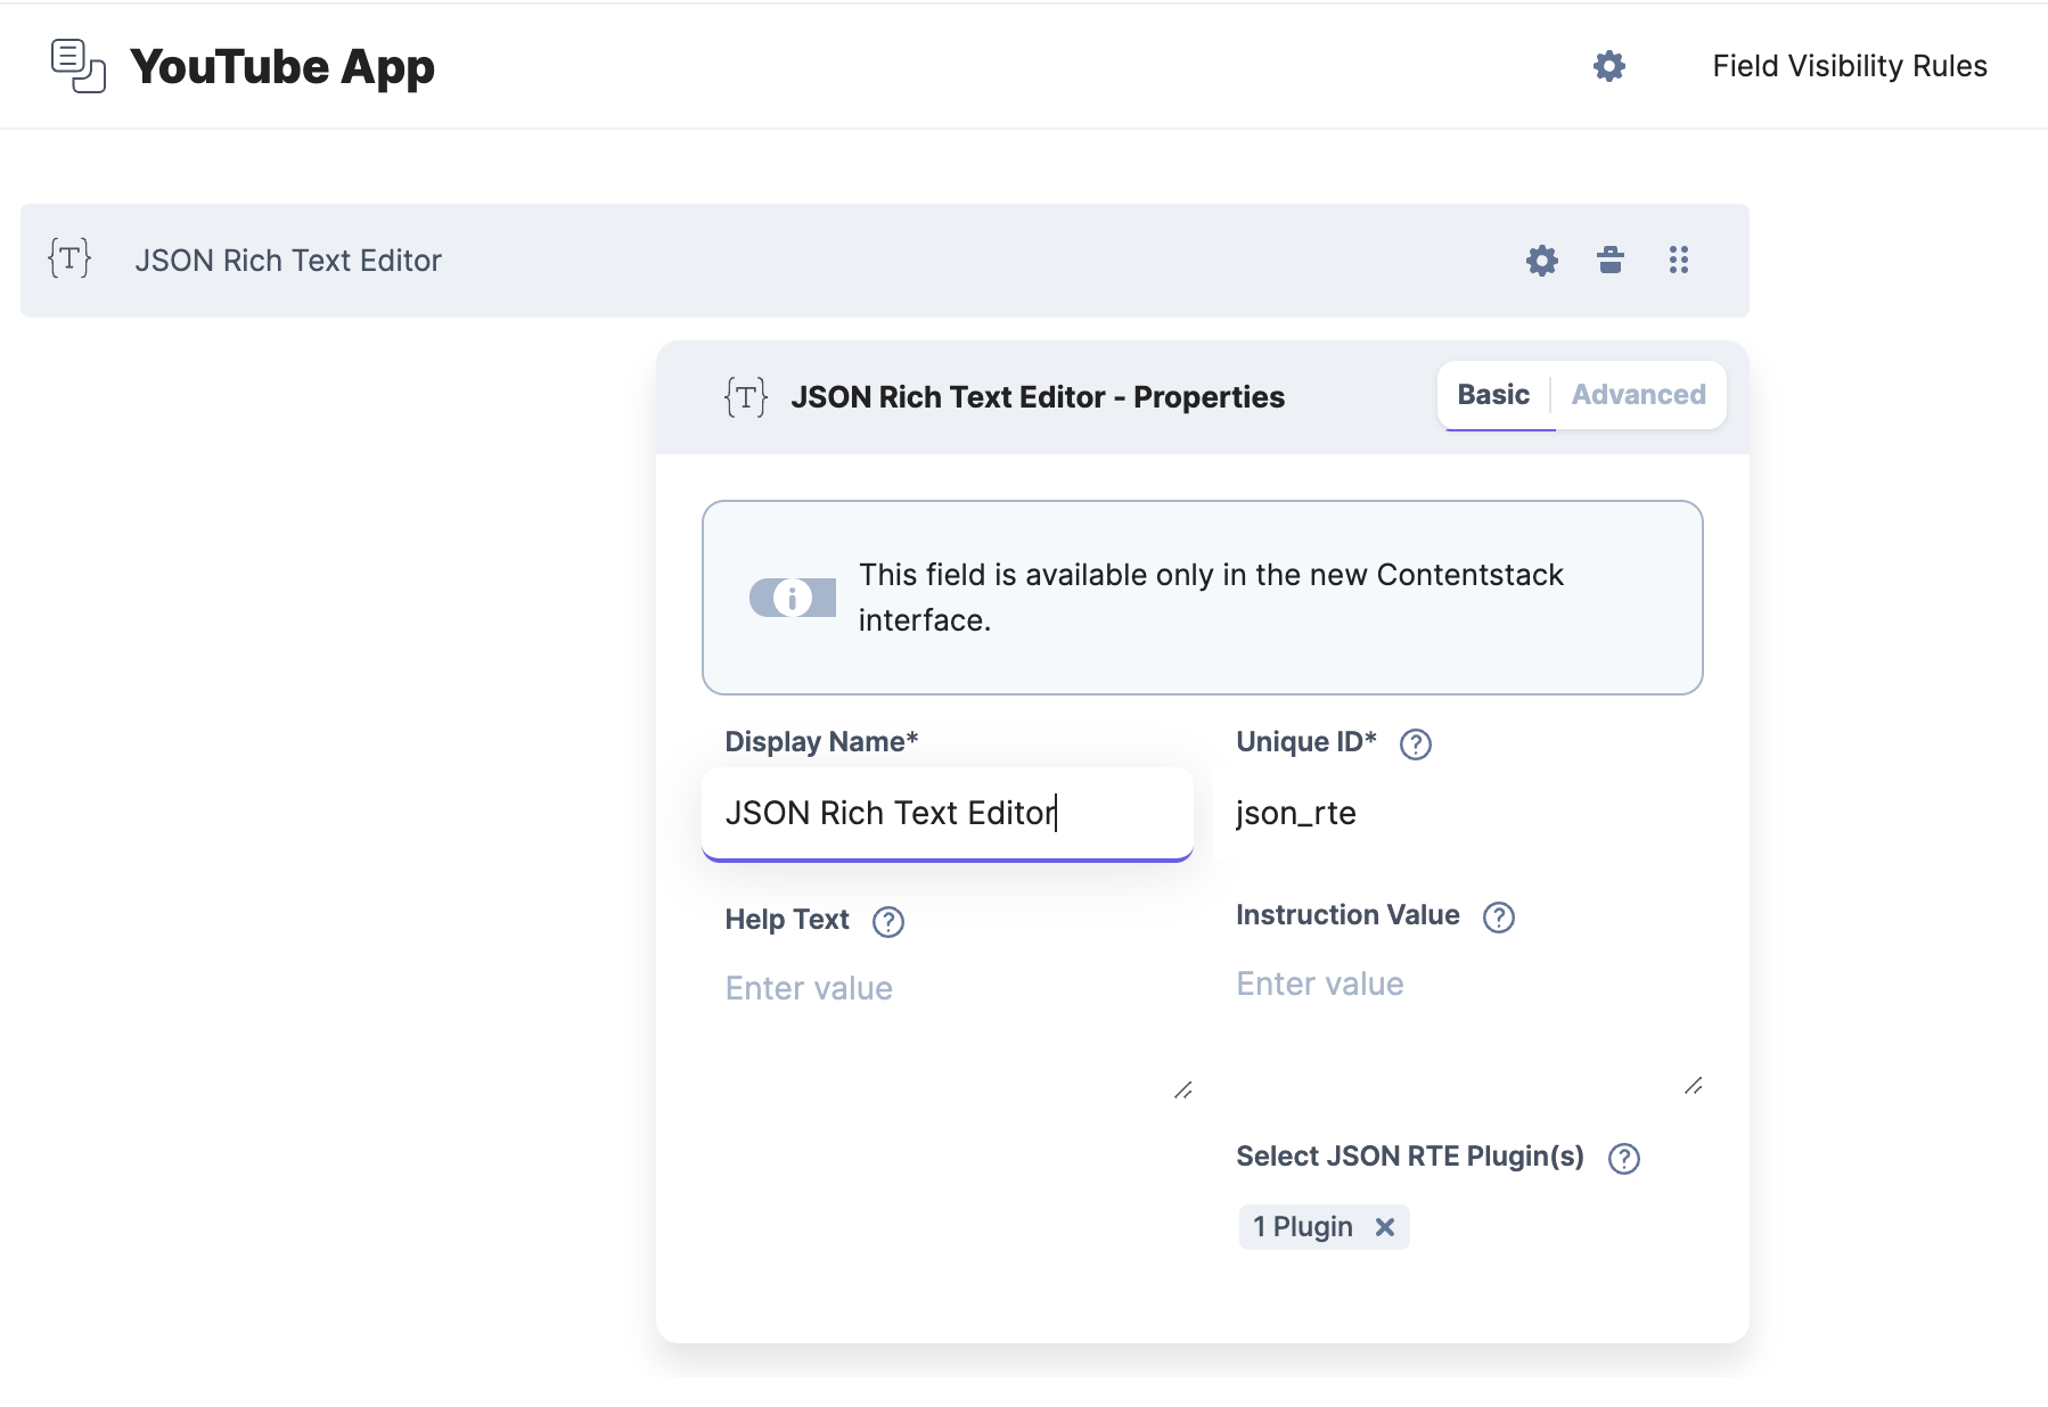Switch to the Advanced tab
The width and height of the screenshot is (2048, 1407).
click(1638, 395)
